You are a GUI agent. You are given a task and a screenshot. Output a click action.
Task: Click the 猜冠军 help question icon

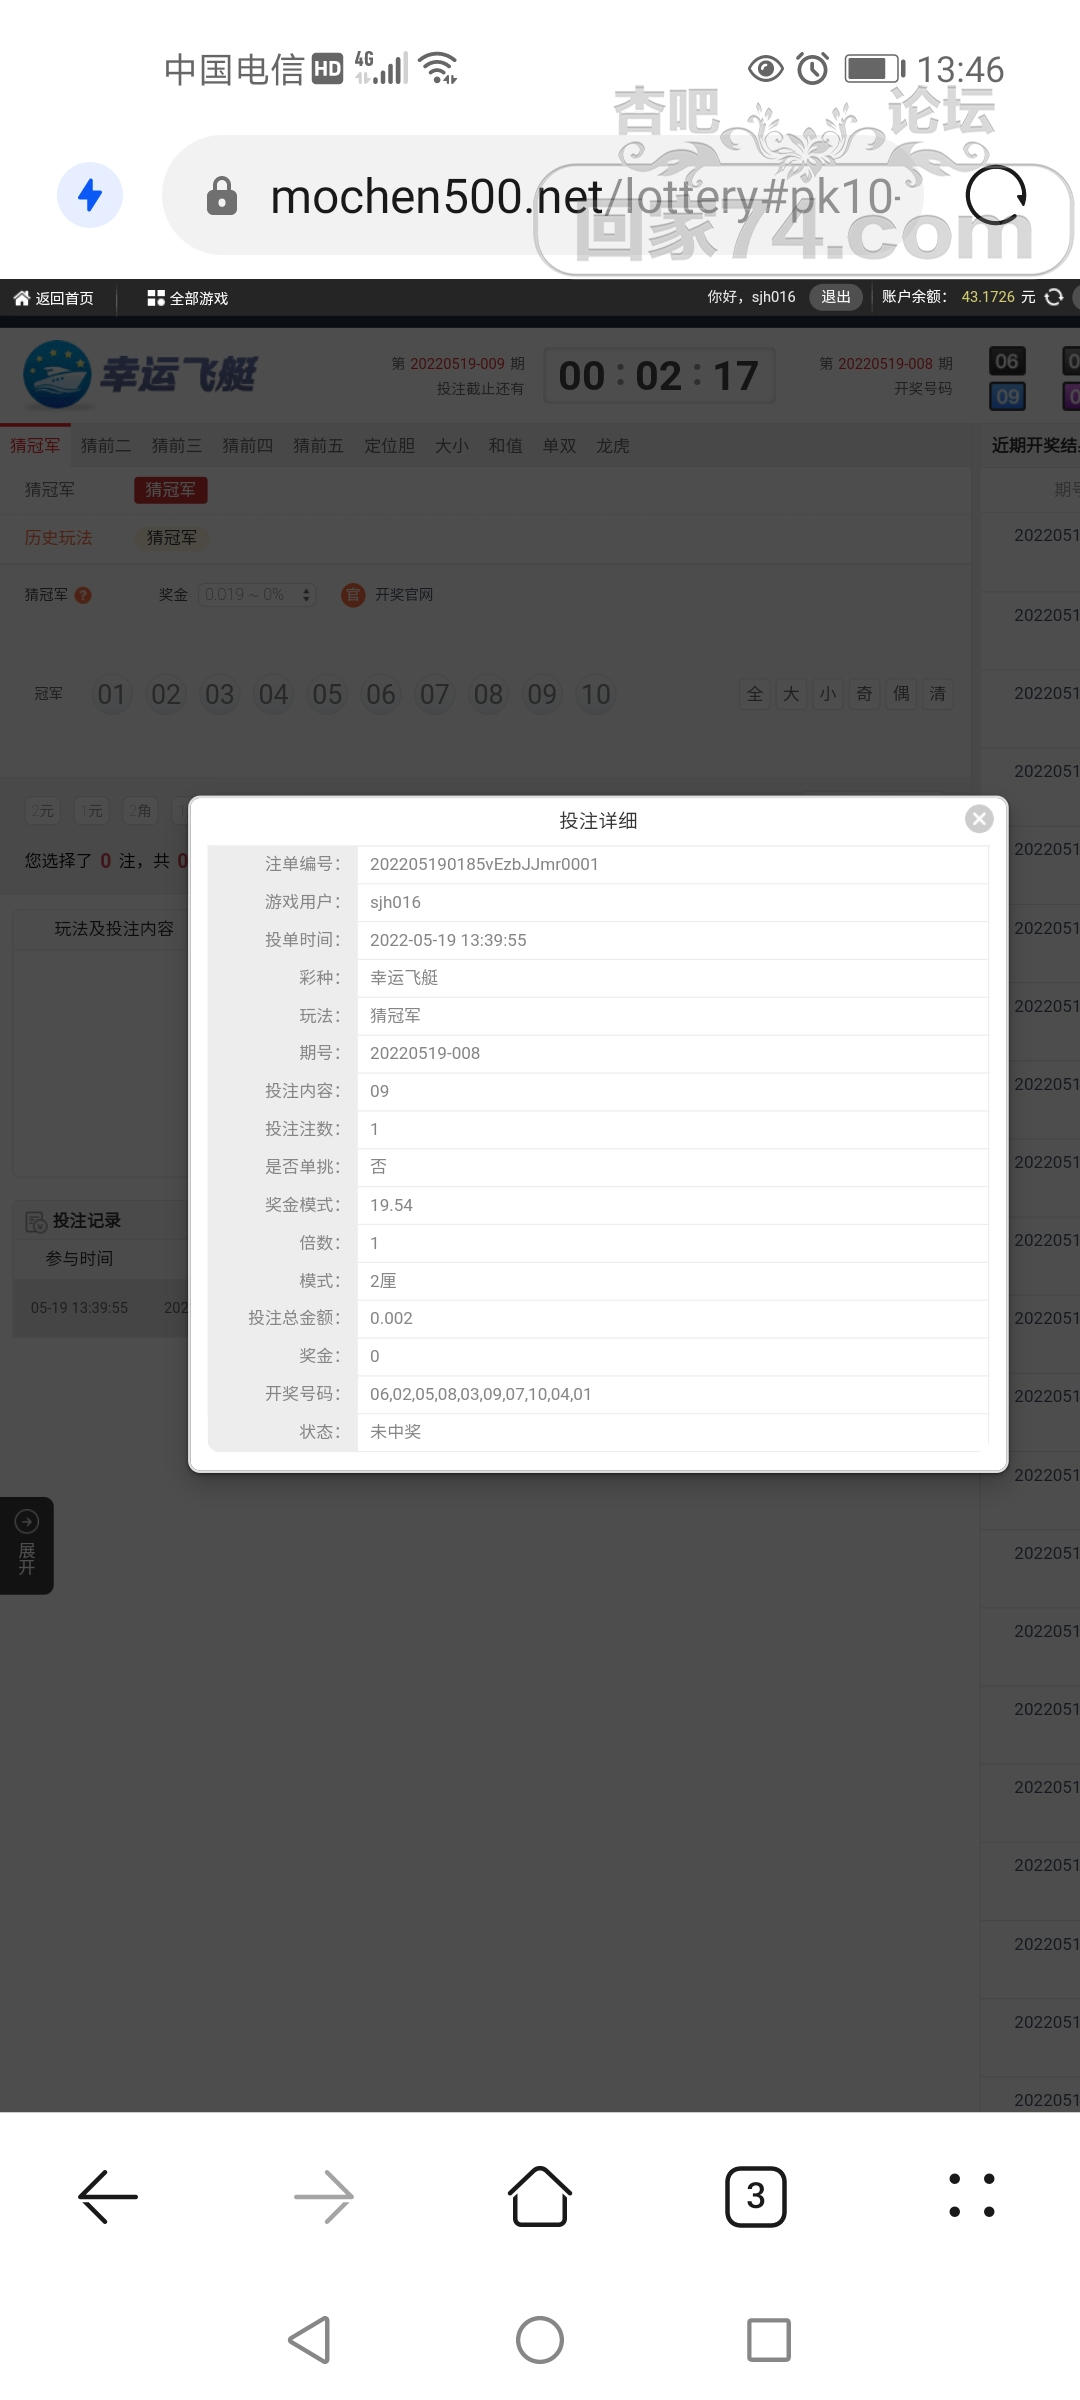pyautogui.click(x=83, y=595)
